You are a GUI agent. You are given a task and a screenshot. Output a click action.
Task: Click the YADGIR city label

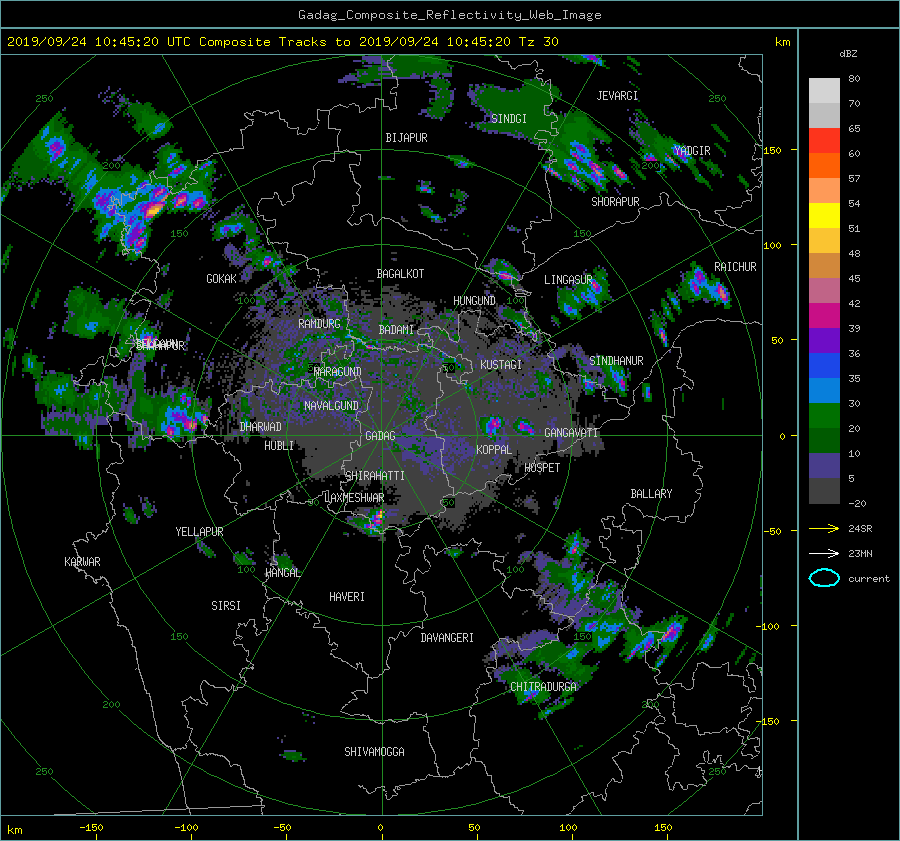tap(692, 151)
